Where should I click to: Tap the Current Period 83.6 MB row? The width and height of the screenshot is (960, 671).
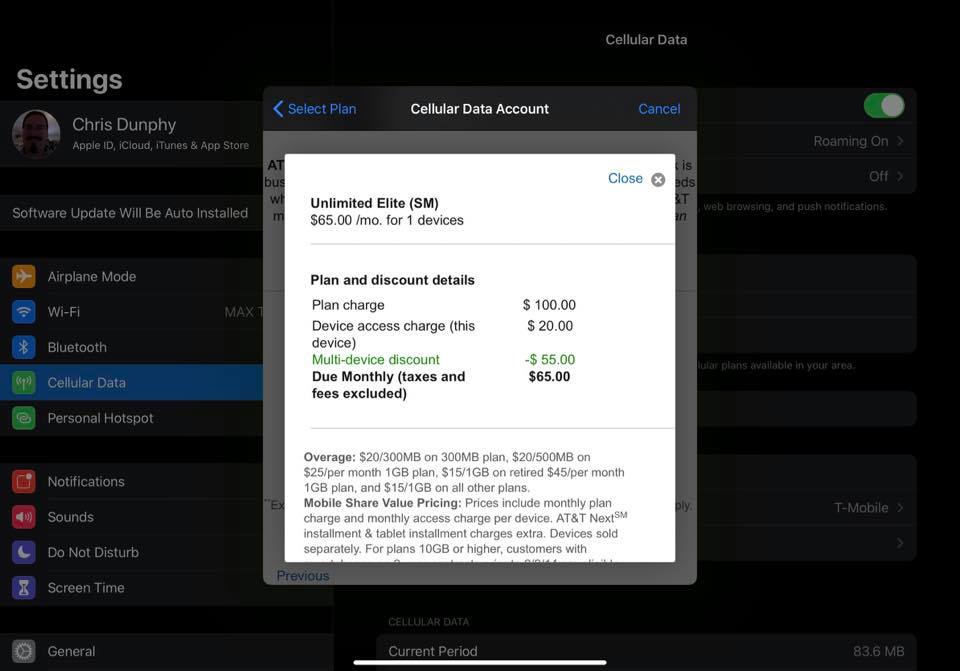coord(646,651)
